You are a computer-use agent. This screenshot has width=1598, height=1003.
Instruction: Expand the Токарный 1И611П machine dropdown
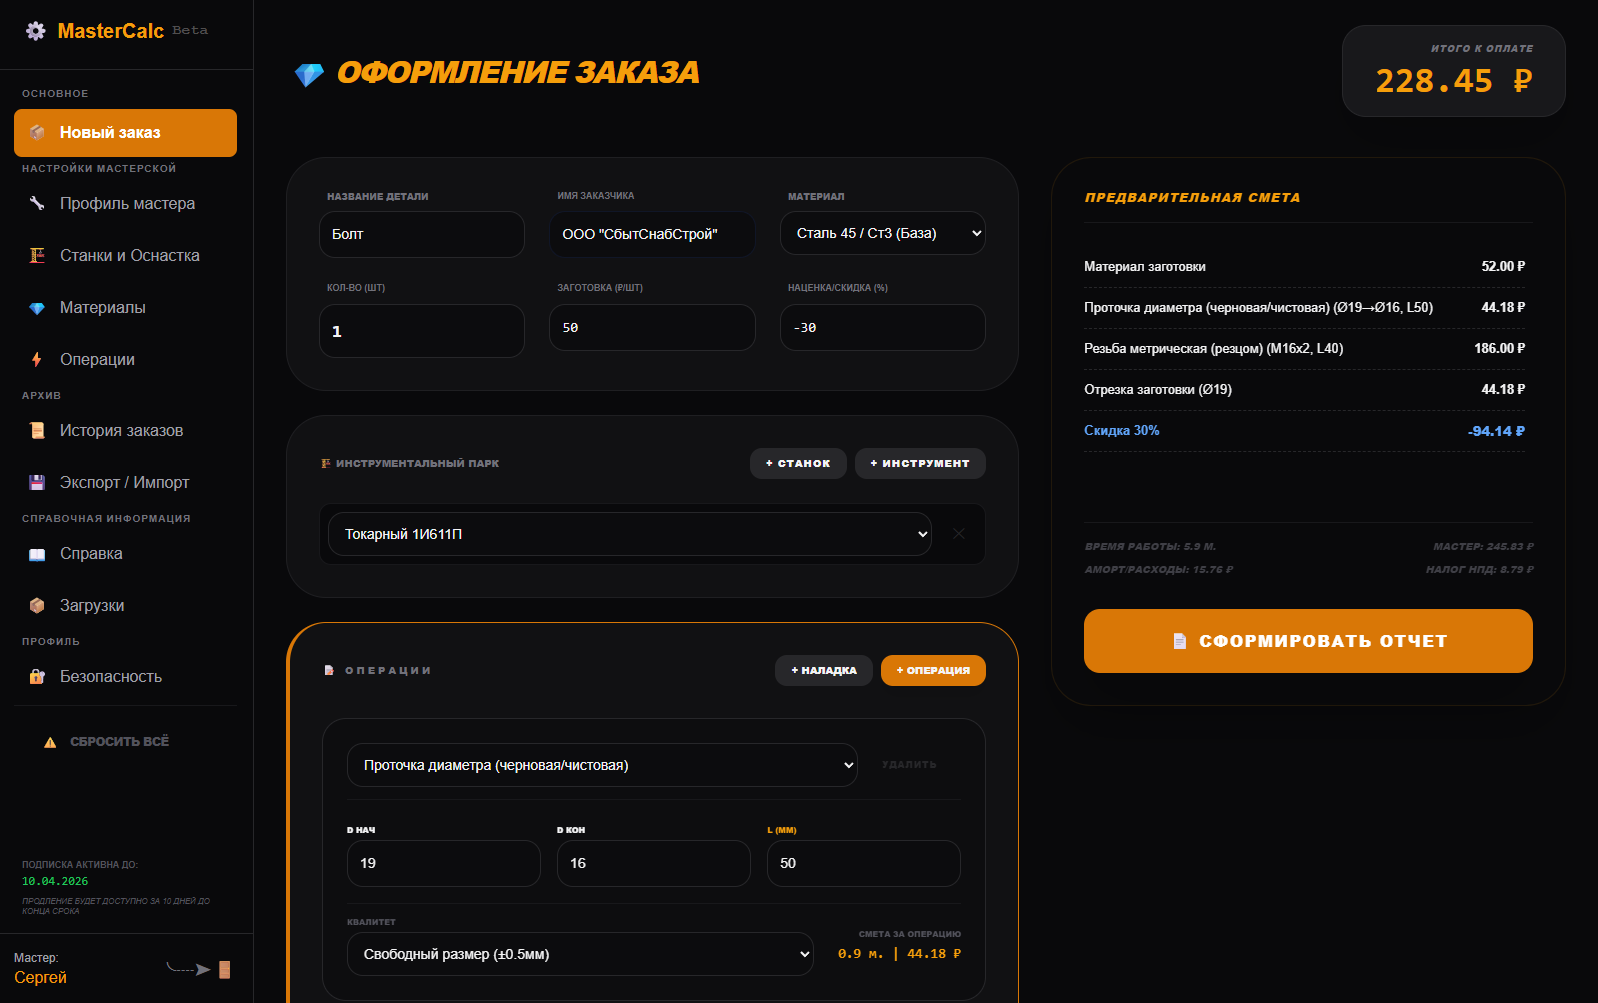click(629, 534)
